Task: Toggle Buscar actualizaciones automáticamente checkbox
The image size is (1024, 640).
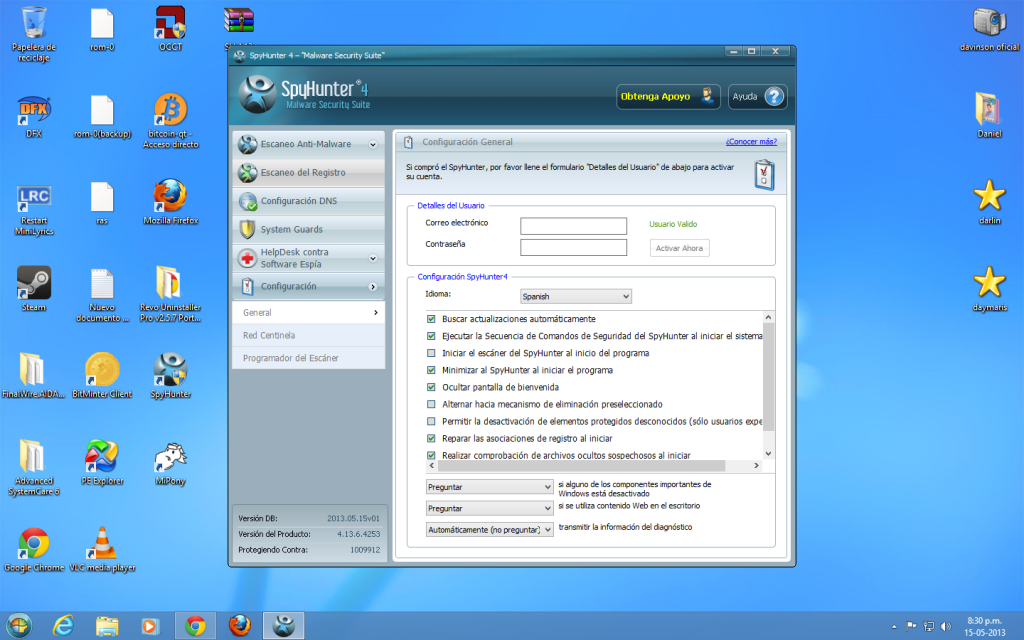Action: tap(431, 319)
